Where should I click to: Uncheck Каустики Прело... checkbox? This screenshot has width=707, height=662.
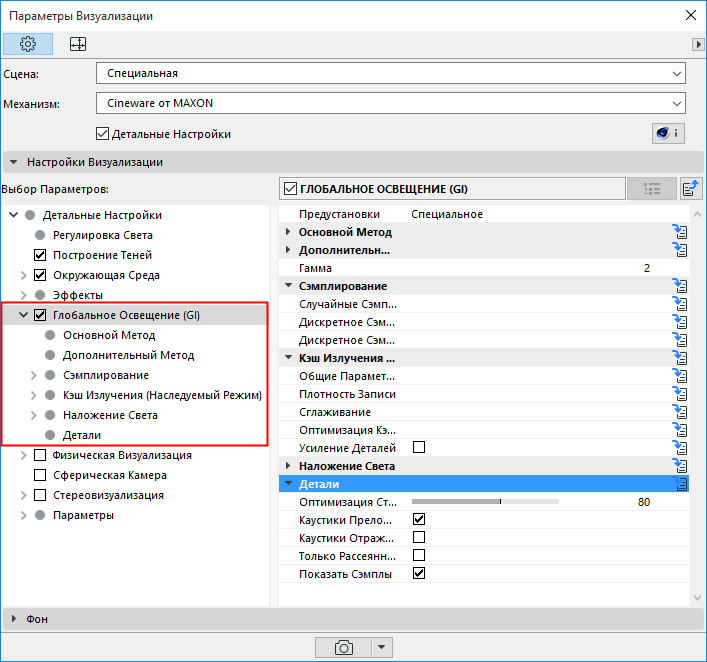(419, 519)
